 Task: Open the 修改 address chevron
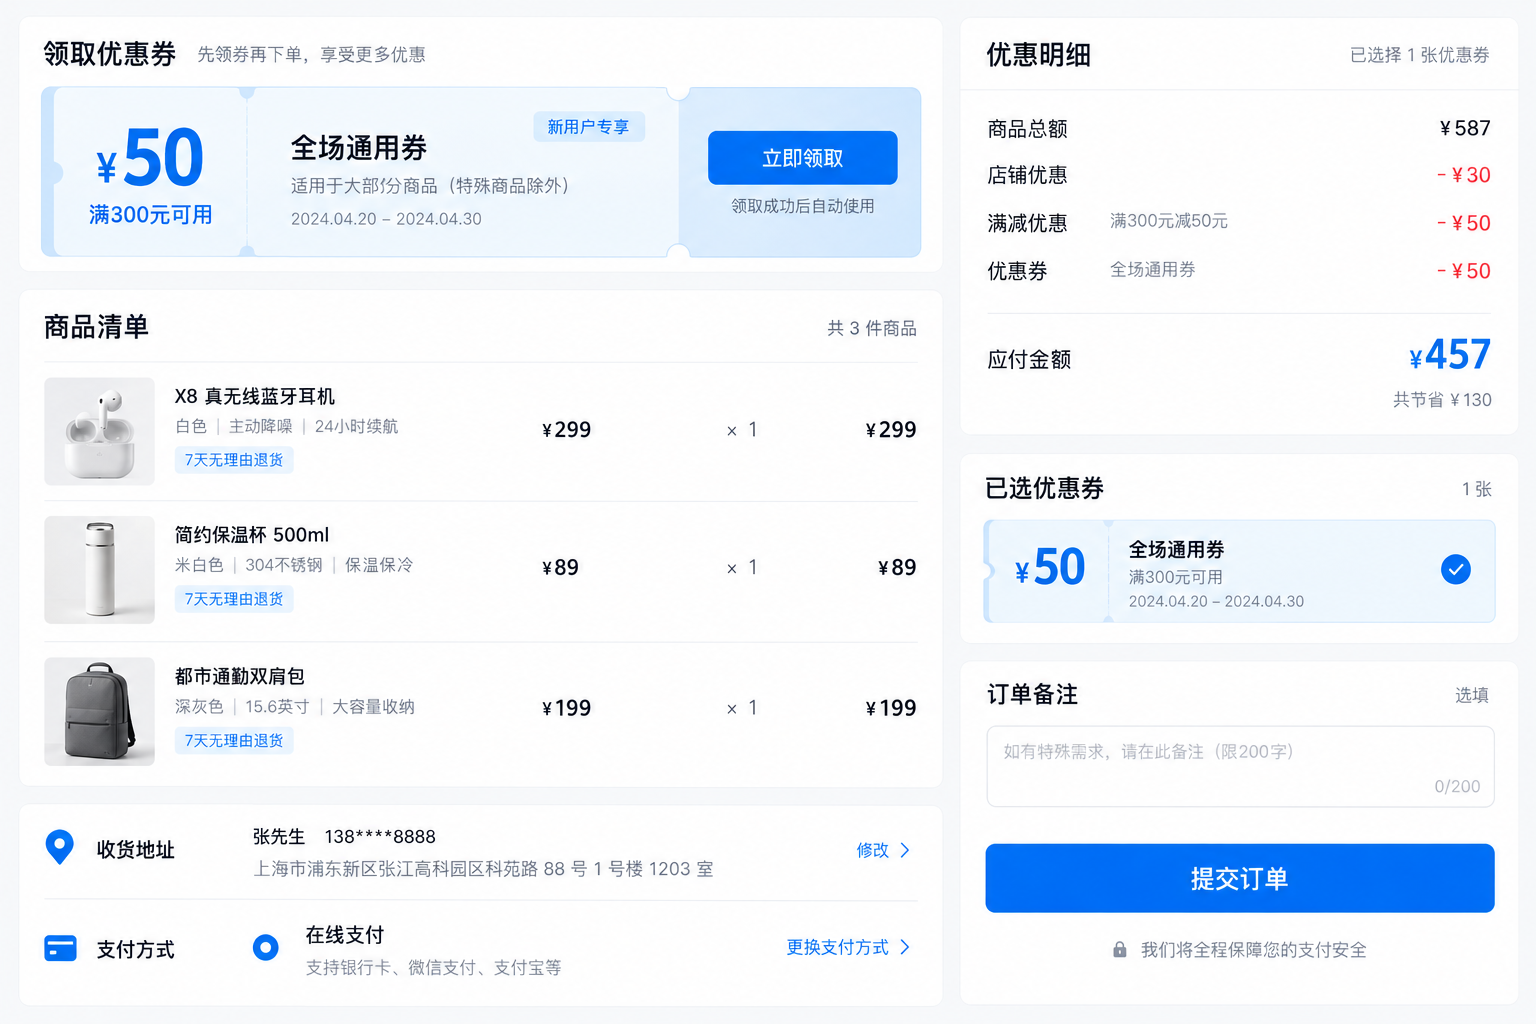tap(905, 850)
